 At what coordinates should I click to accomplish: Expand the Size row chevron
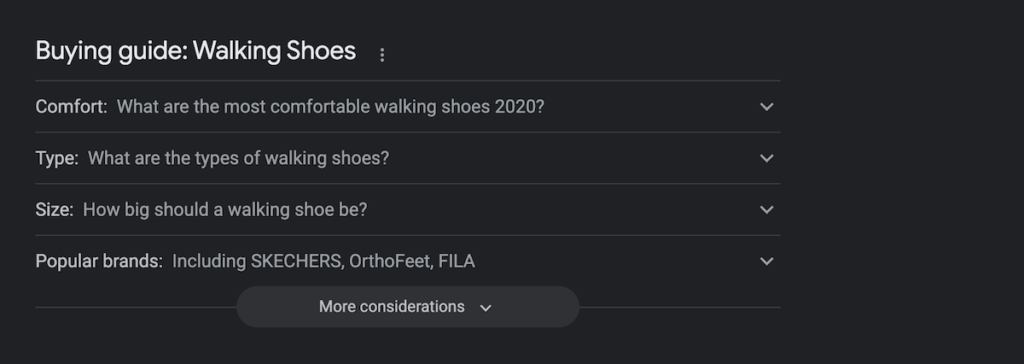click(x=767, y=210)
